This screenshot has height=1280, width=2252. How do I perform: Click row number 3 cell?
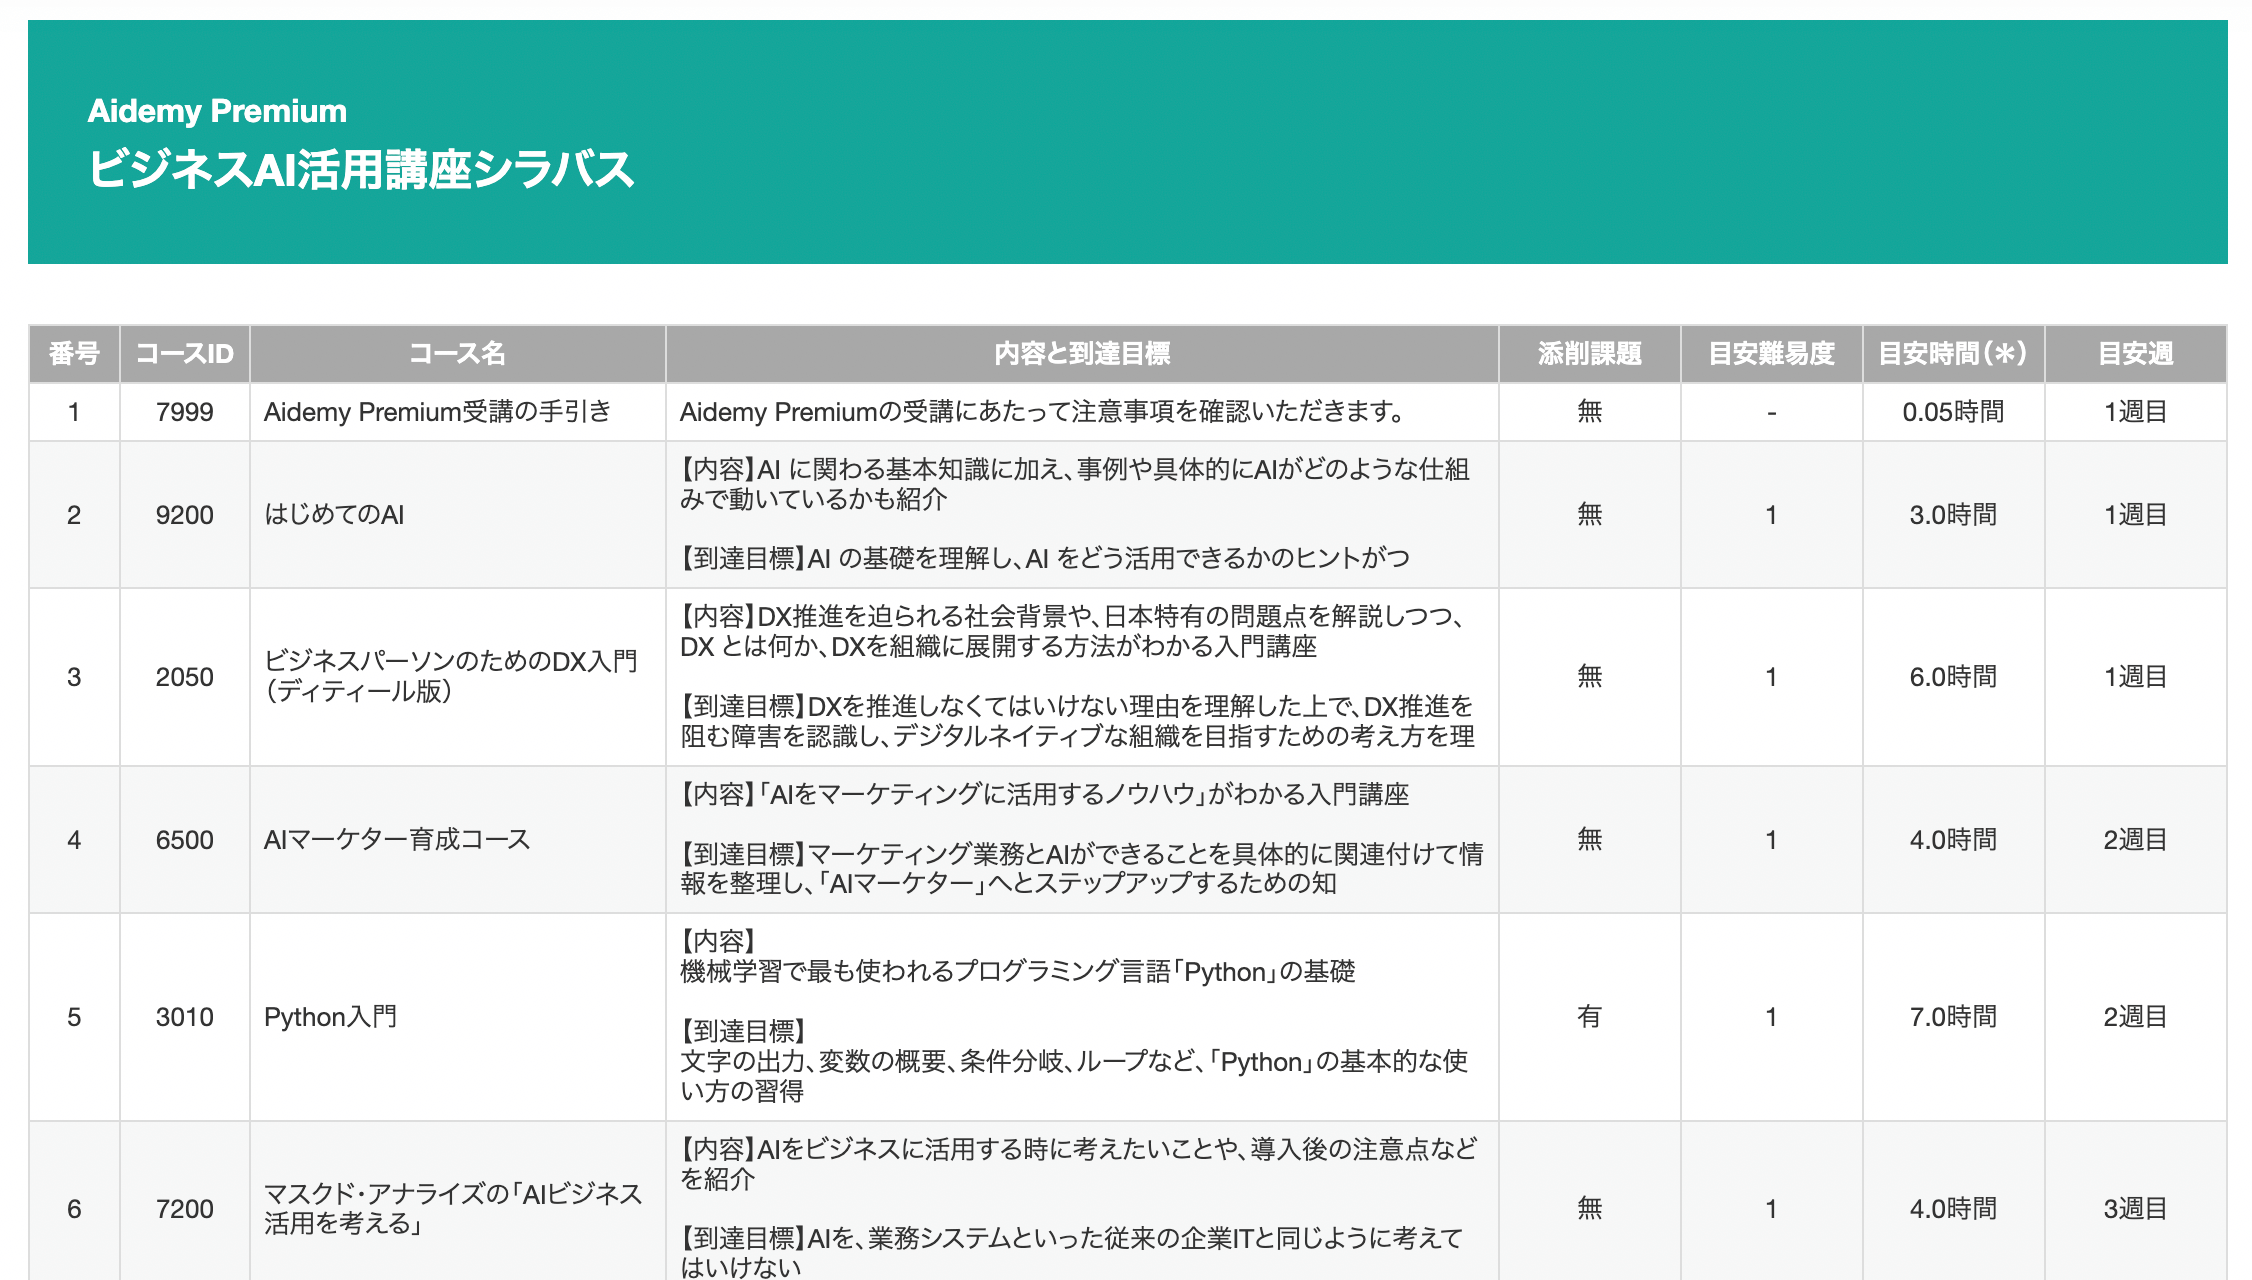click(x=74, y=677)
